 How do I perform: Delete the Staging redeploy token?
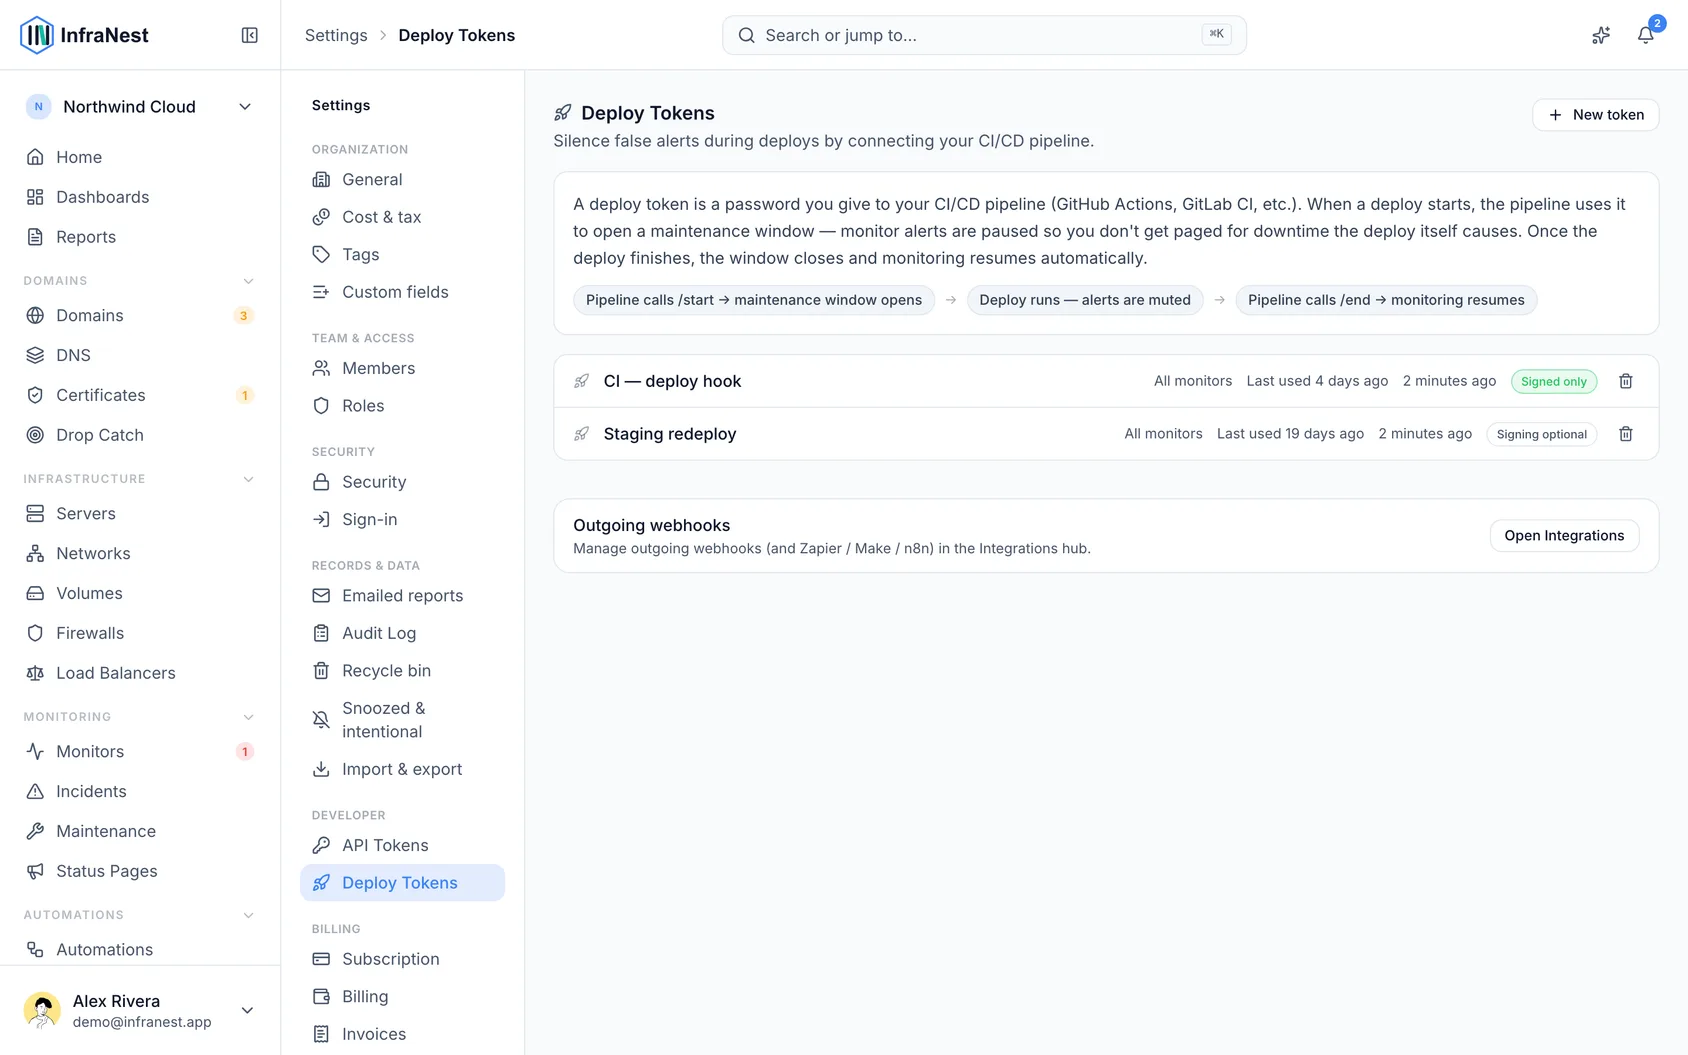tap(1626, 434)
